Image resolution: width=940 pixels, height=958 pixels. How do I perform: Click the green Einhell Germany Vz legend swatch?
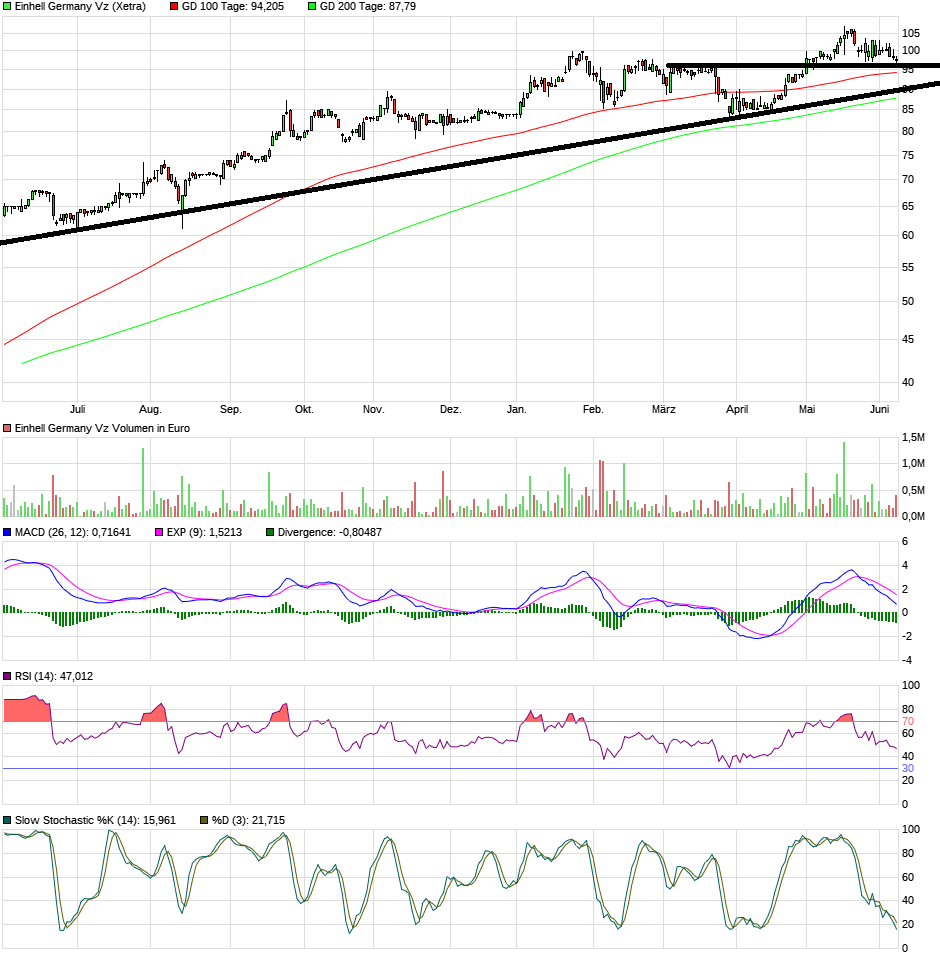pos(8,7)
